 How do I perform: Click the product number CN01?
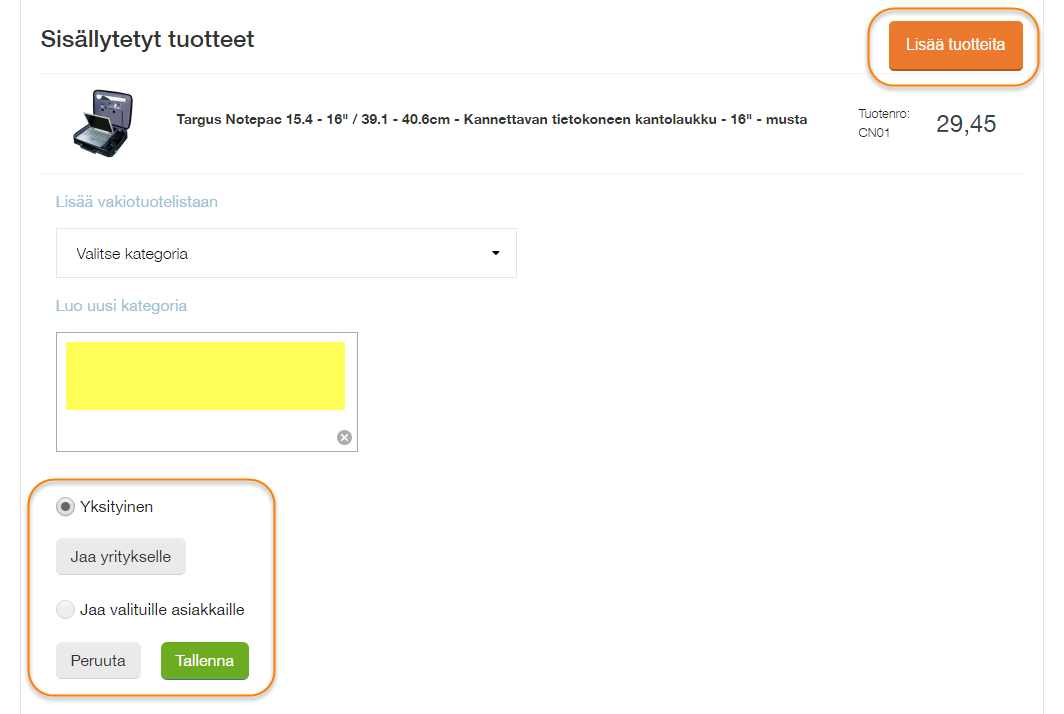click(874, 133)
